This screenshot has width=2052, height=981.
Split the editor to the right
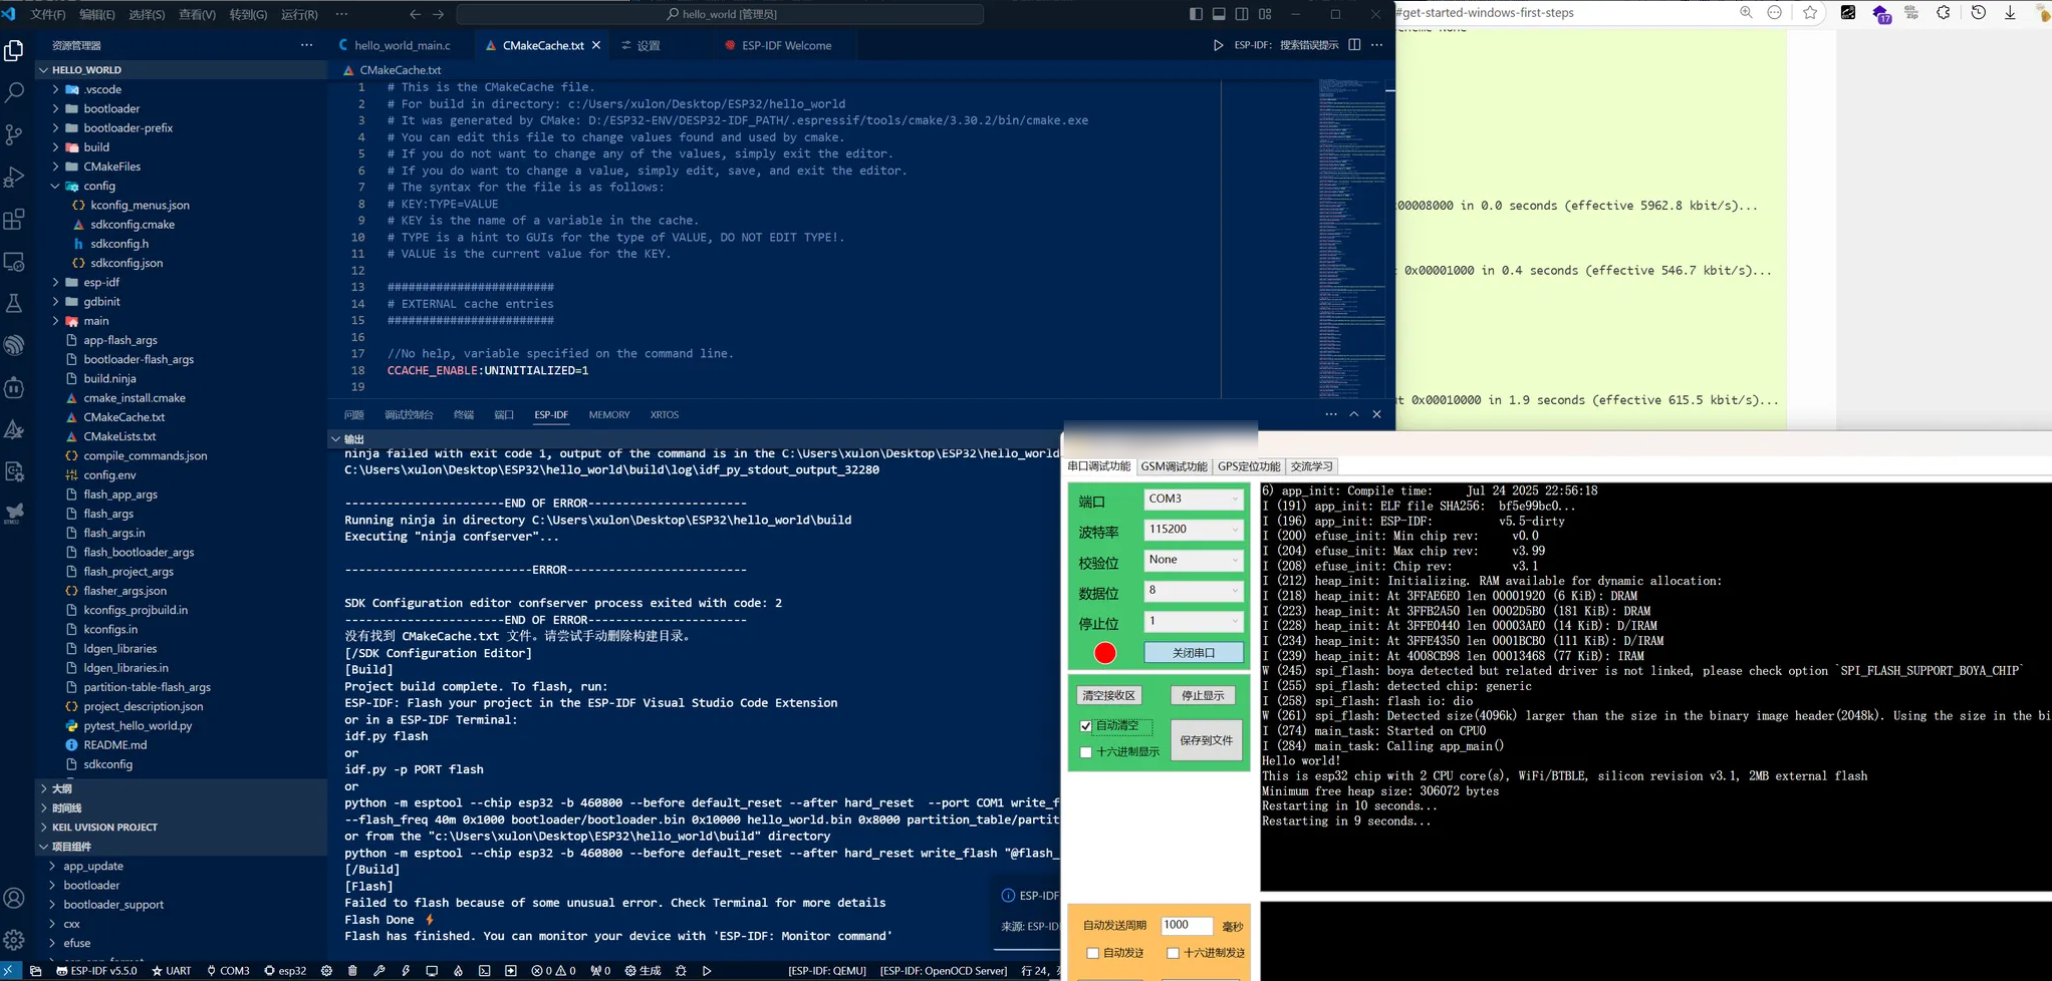click(x=1354, y=45)
